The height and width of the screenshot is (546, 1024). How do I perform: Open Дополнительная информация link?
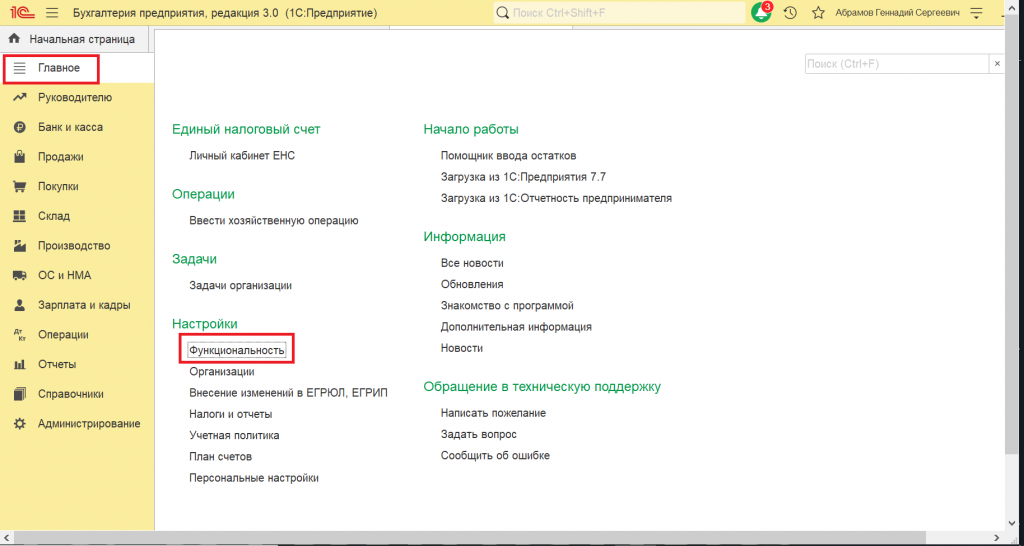point(517,327)
